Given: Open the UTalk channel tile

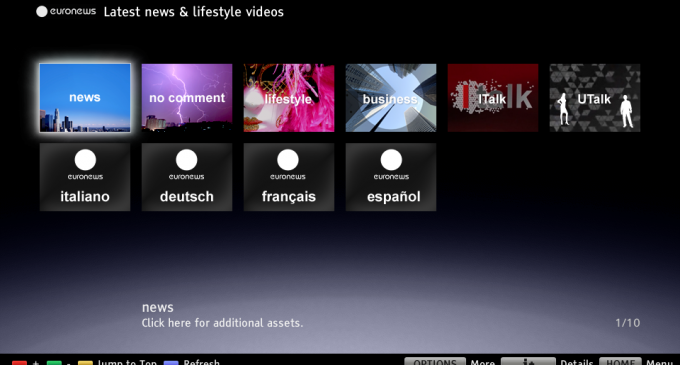Looking at the screenshot, I should [595, 98].
